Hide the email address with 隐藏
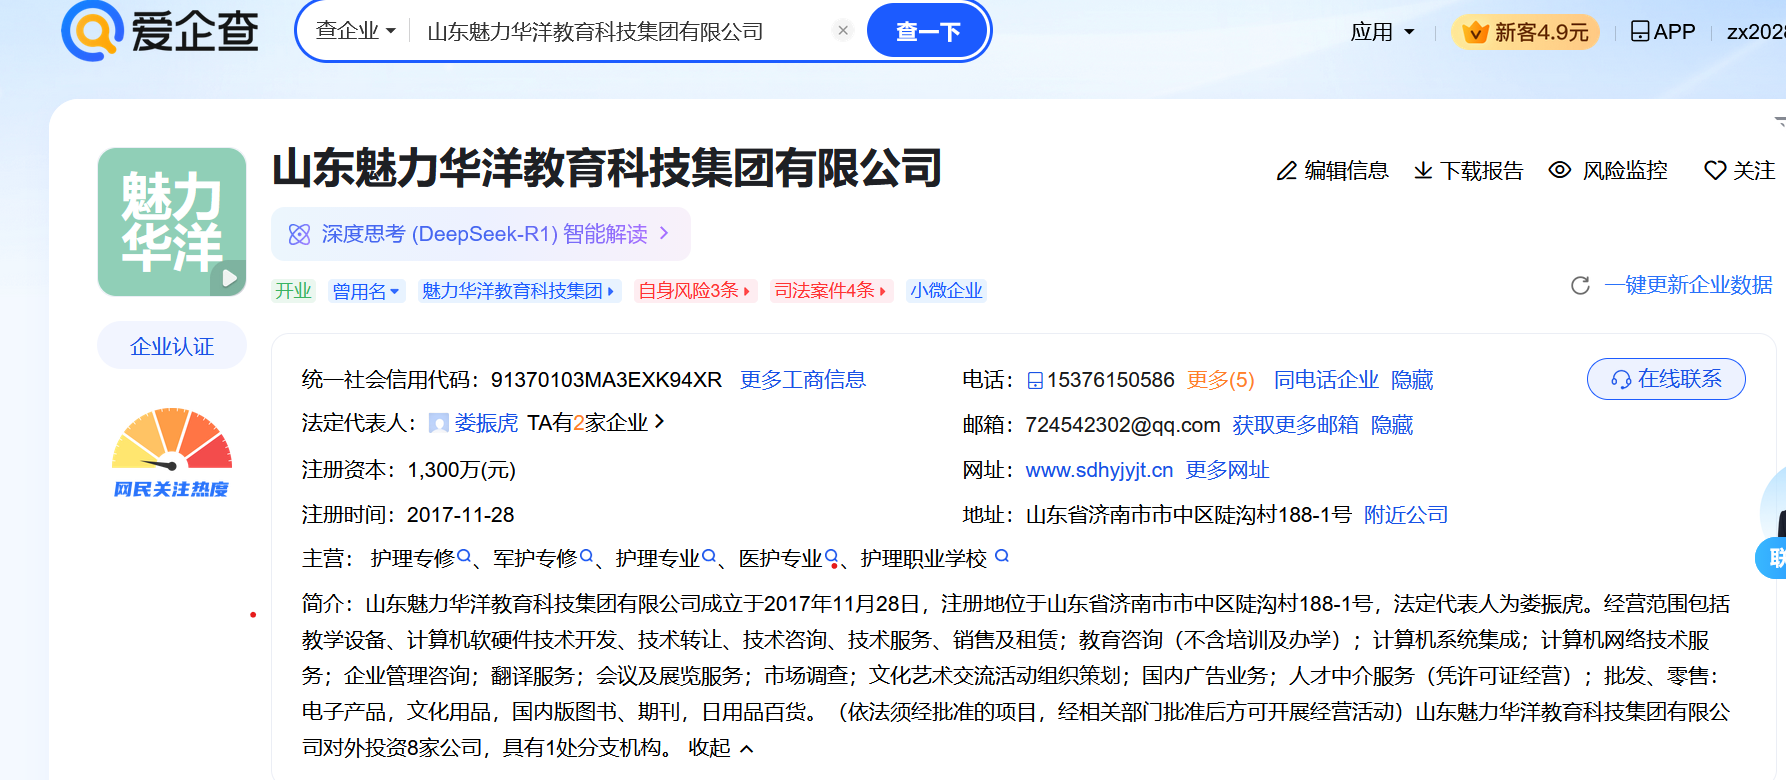1786x780 pixels. point(1392,425)
